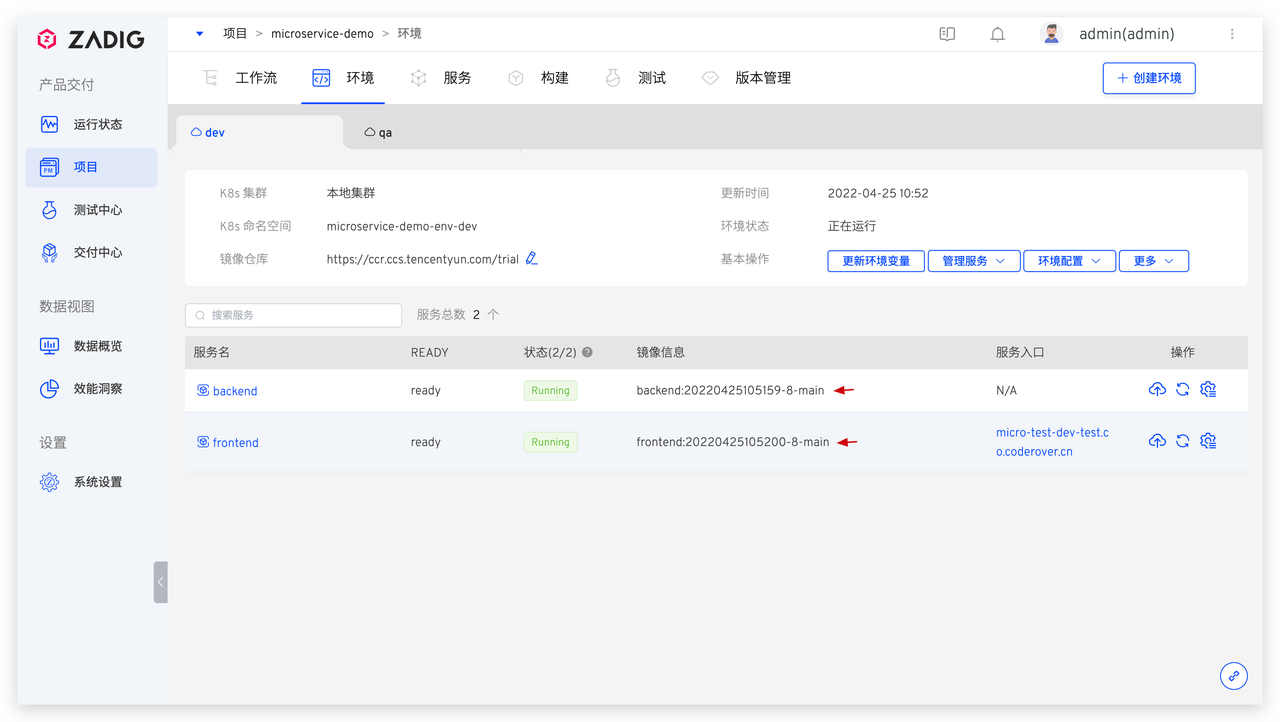Click the 服务入口 column header
This screenshot has height=722, width=1280.
(1020, 352)
